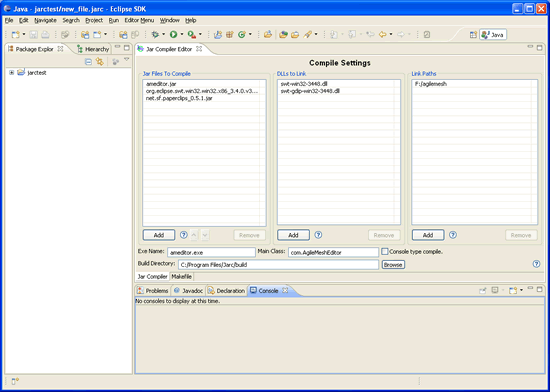This screenshot has height=392, width=550.
Task: Select the jarctest project in tree
Action: point(37,73)
